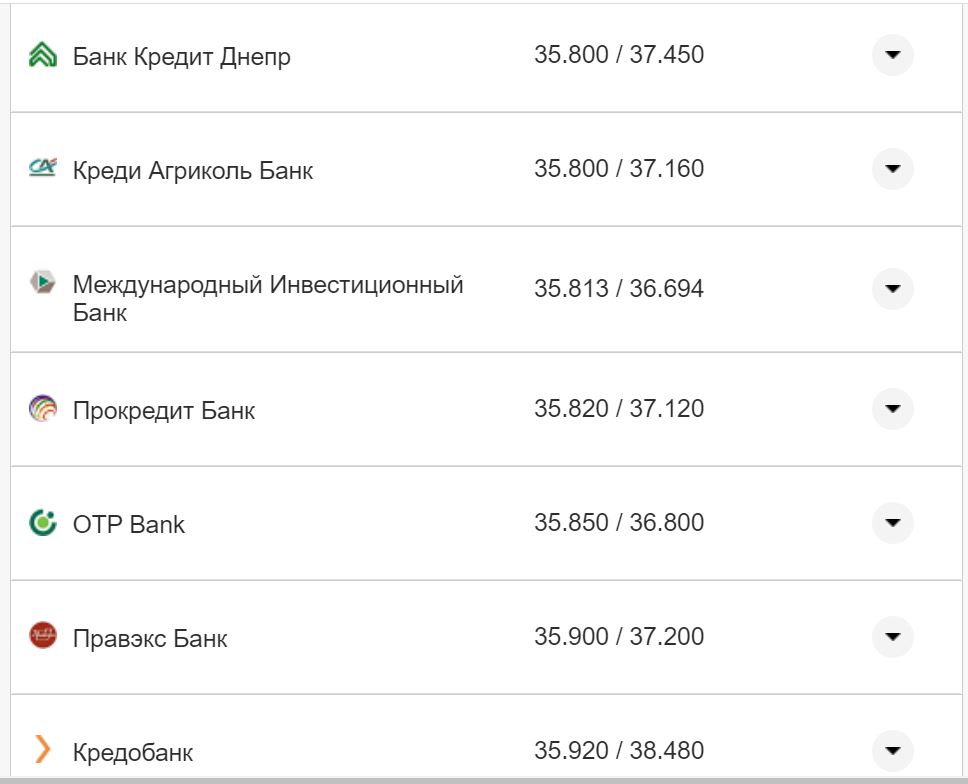The image size is (968, 784).
Task: Expand details for Правэкс Банк
Action: 893,636
